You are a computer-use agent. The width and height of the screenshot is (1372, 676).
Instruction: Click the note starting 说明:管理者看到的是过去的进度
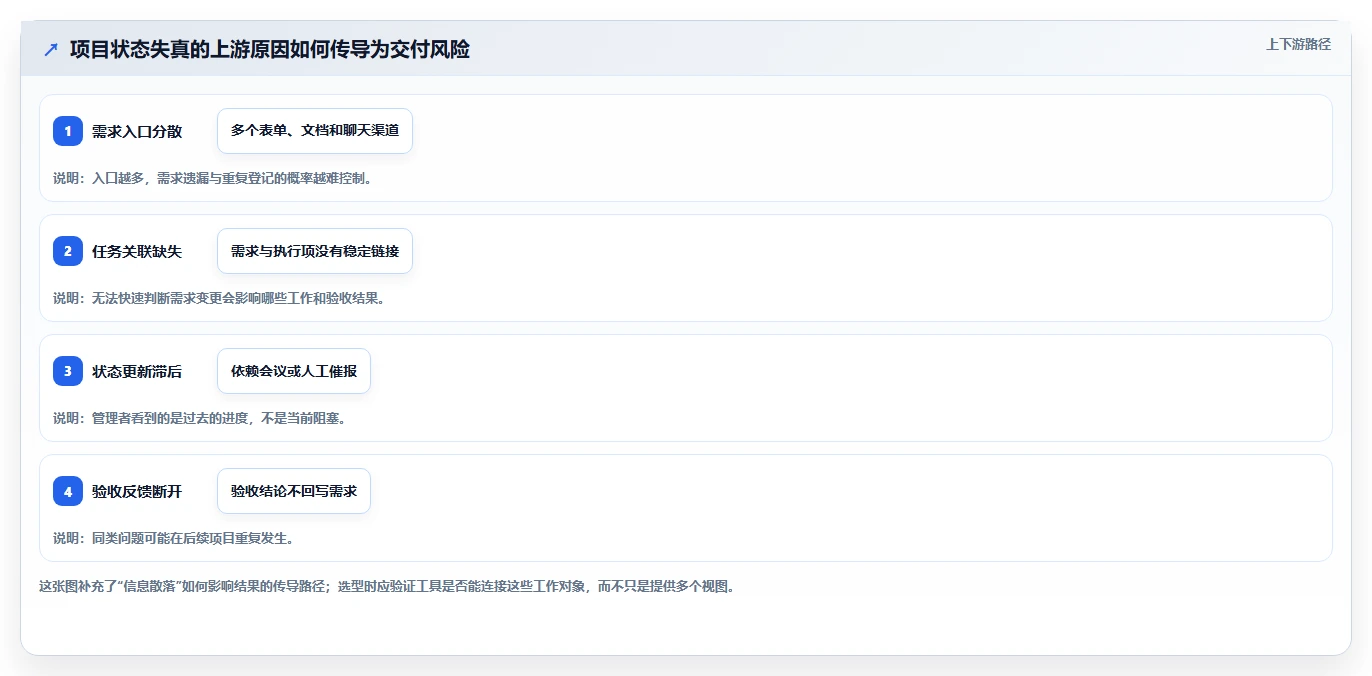tap(200, 418)
